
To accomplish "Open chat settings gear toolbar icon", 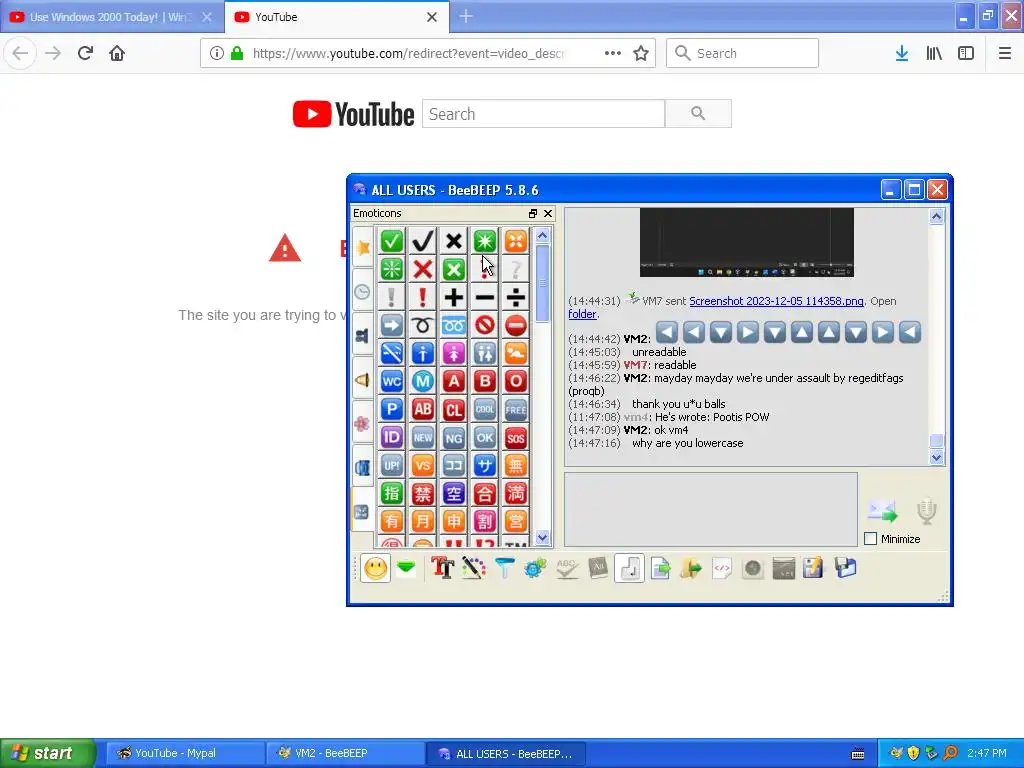I will (535, 568).
